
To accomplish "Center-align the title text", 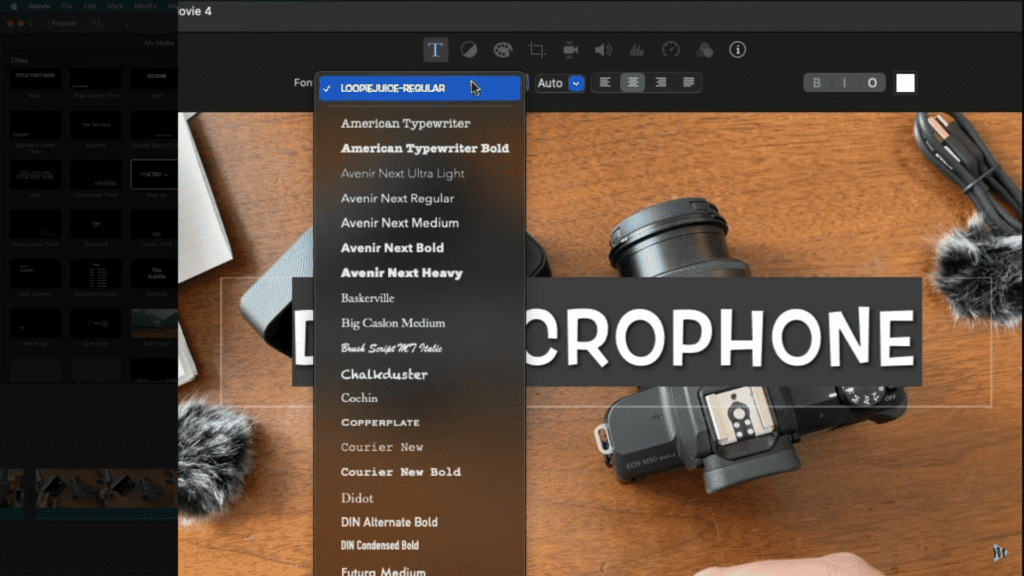I will tap(633, 82).
